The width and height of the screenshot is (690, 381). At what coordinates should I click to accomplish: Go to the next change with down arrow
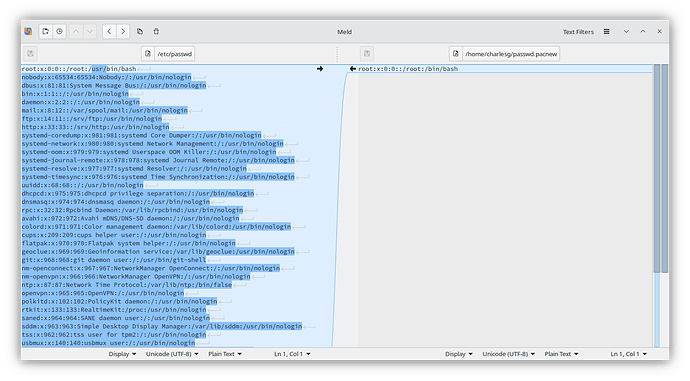pyautogui.click(x=90, y=31)
